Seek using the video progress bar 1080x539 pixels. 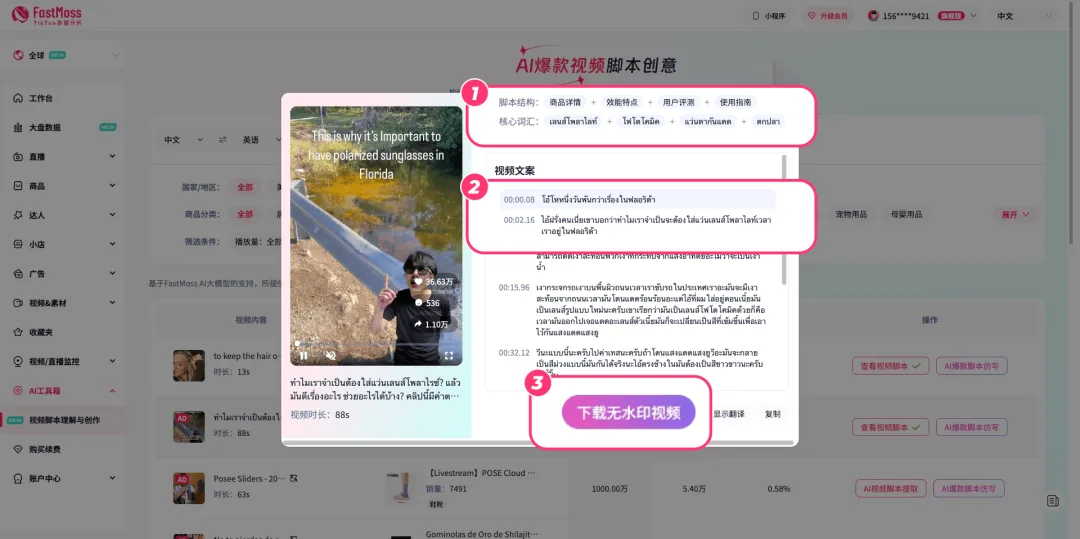coord(375,343)
